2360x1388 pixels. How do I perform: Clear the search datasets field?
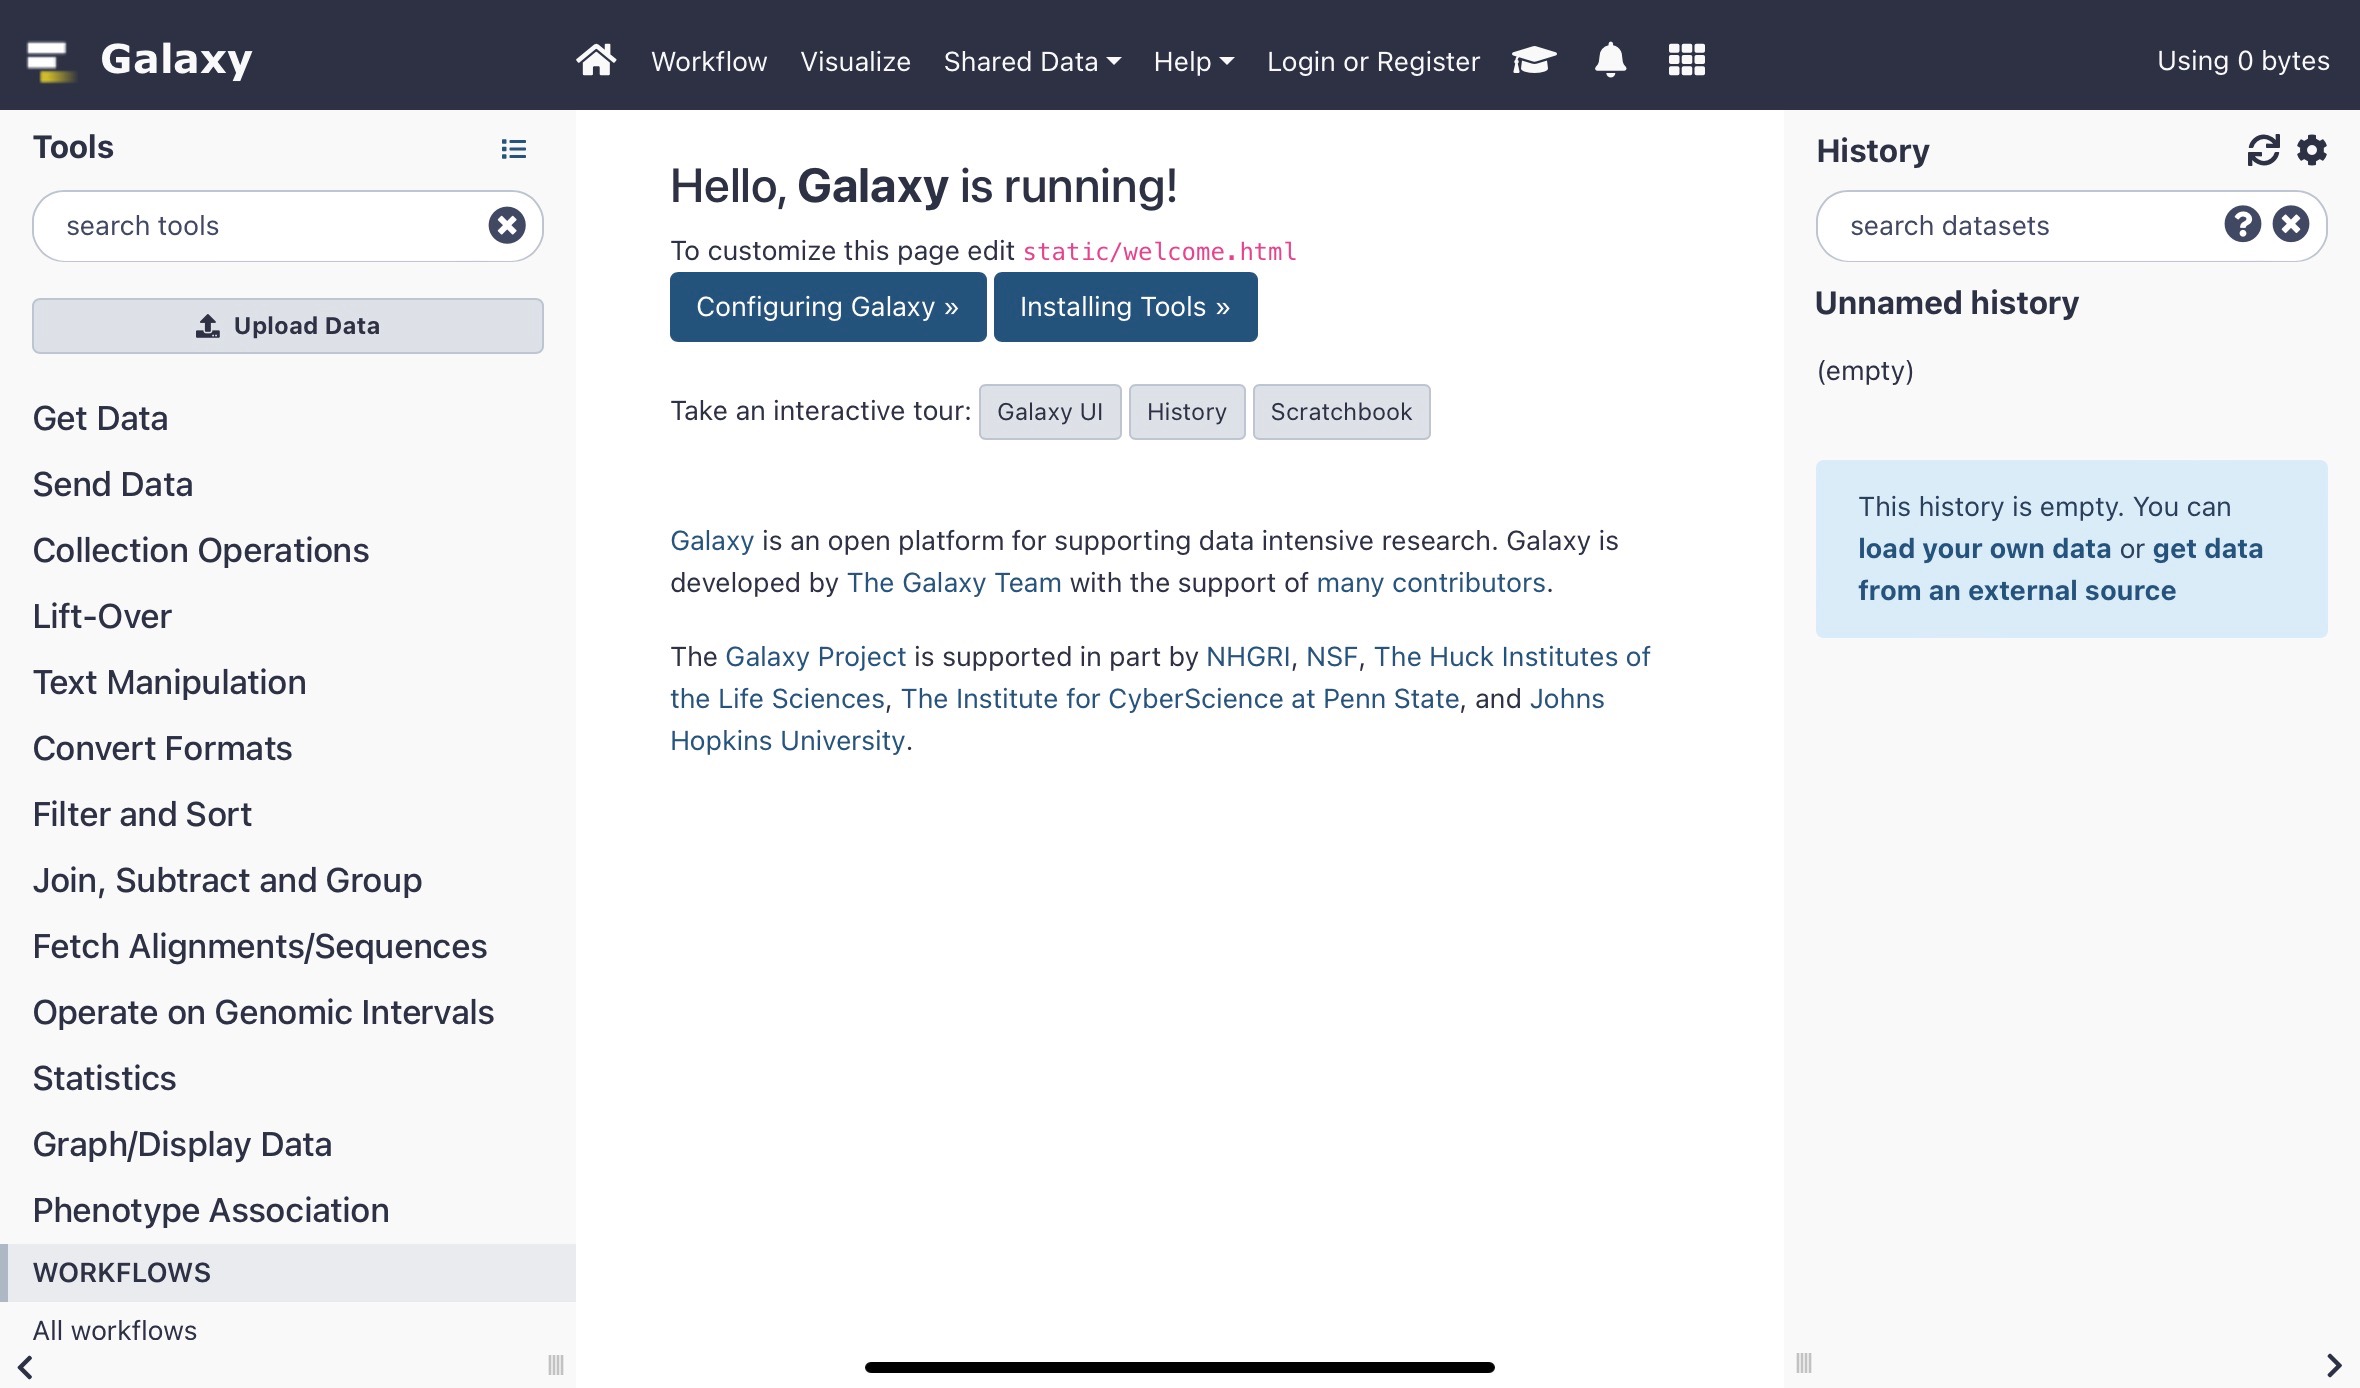[x=2291, y=224]
